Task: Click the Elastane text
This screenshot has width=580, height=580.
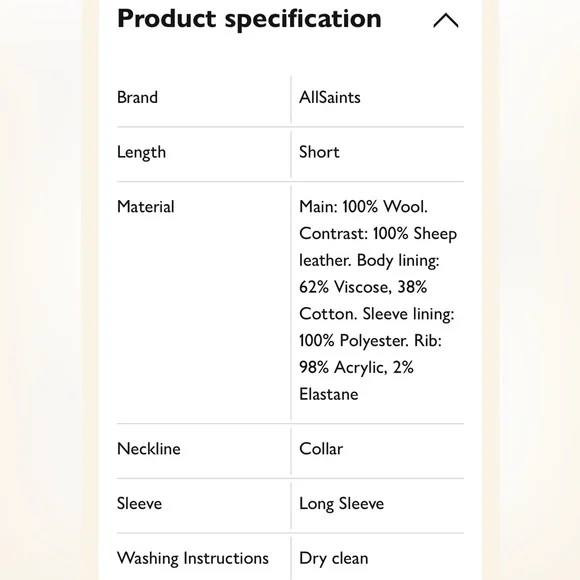Action: (328, 394)
